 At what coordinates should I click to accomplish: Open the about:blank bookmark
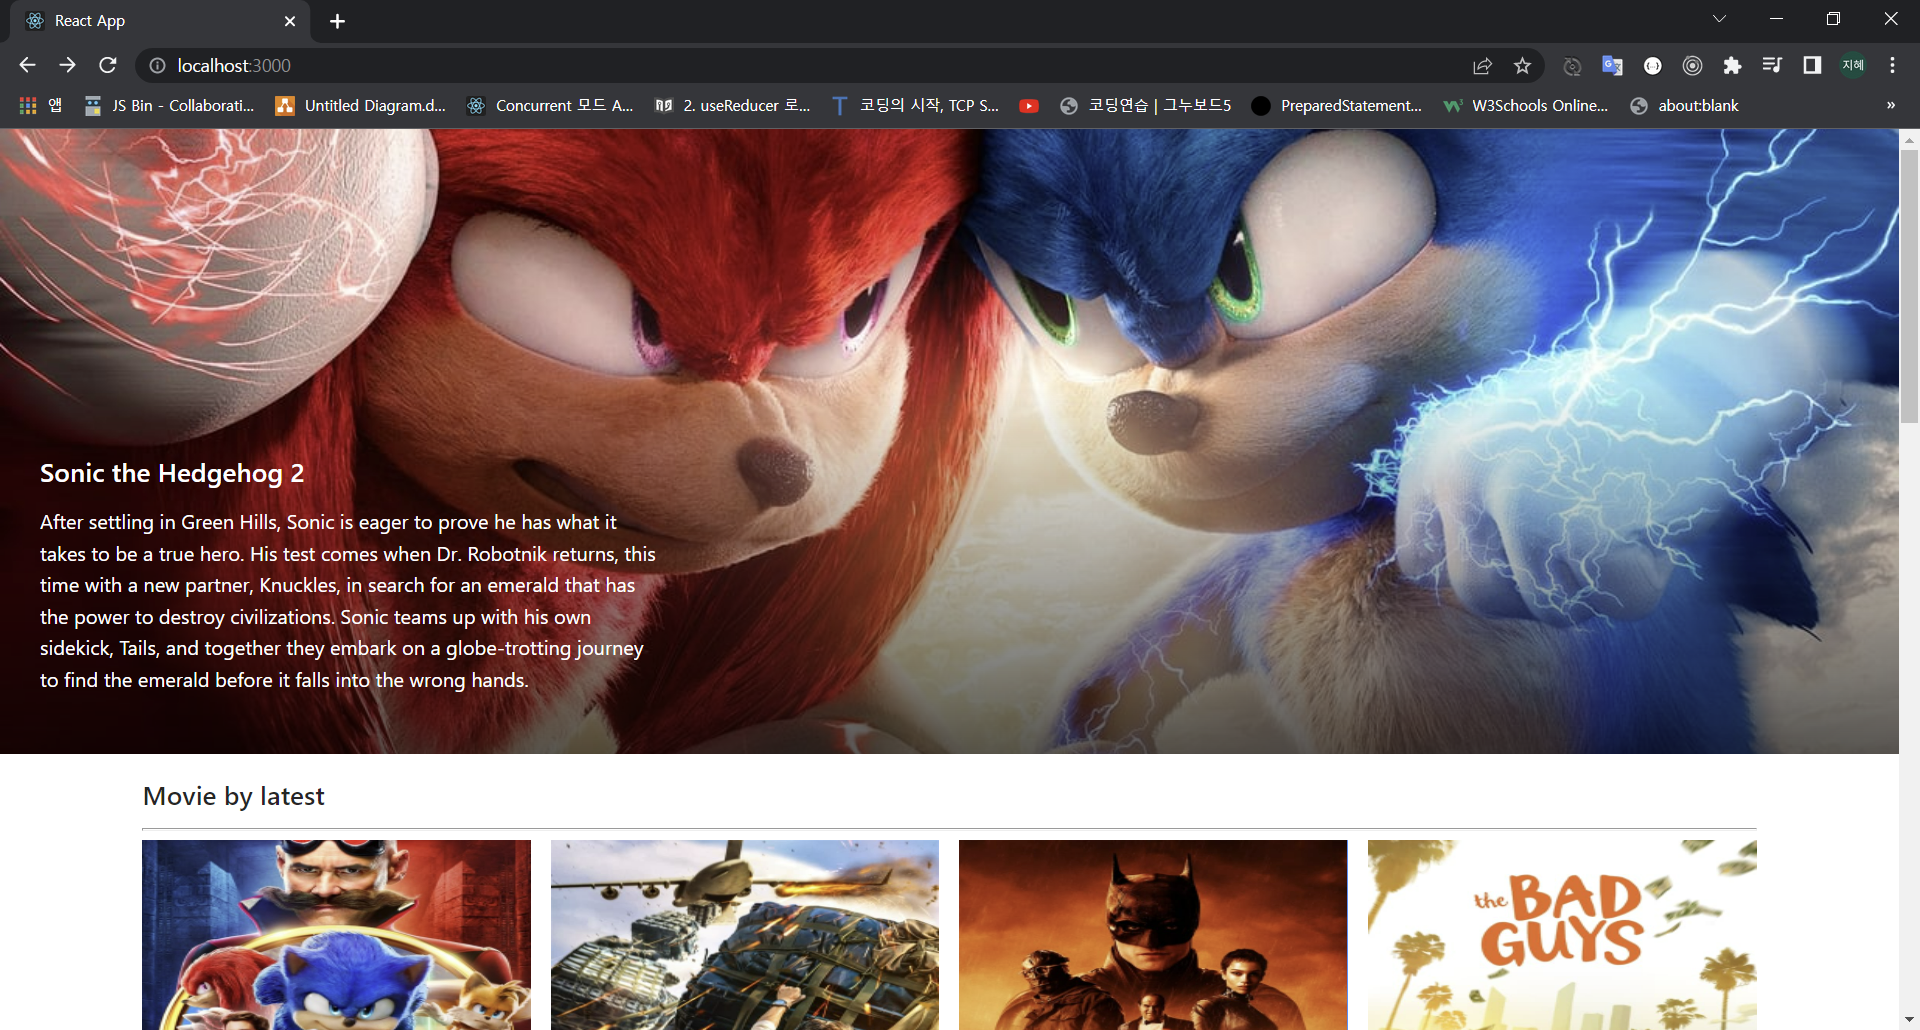(x=1684, y=105)
